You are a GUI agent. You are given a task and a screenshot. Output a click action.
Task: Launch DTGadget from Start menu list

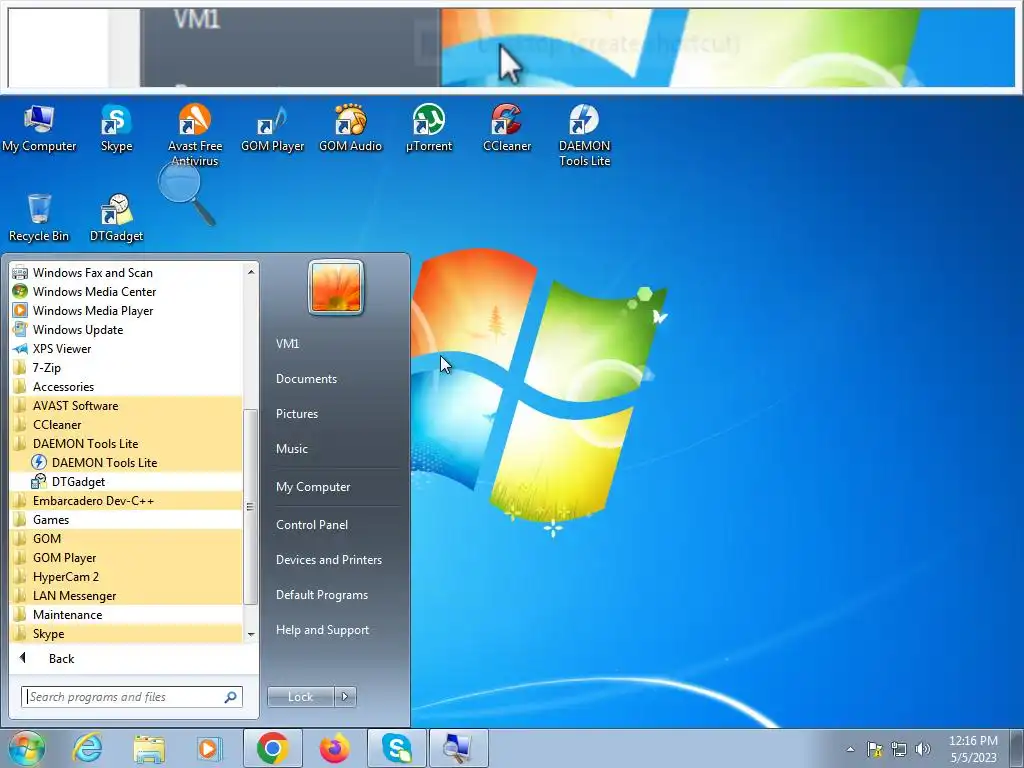click(x=127, y=482)
